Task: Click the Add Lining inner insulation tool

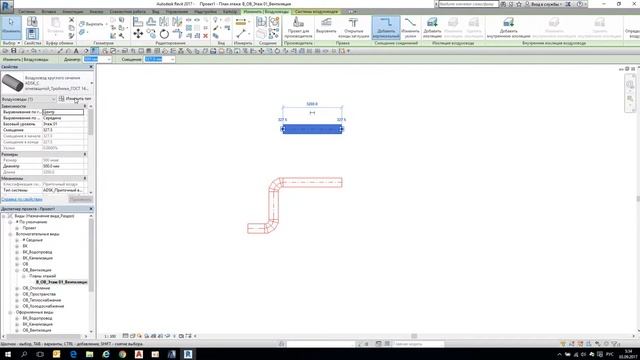Action: [509, 27]
